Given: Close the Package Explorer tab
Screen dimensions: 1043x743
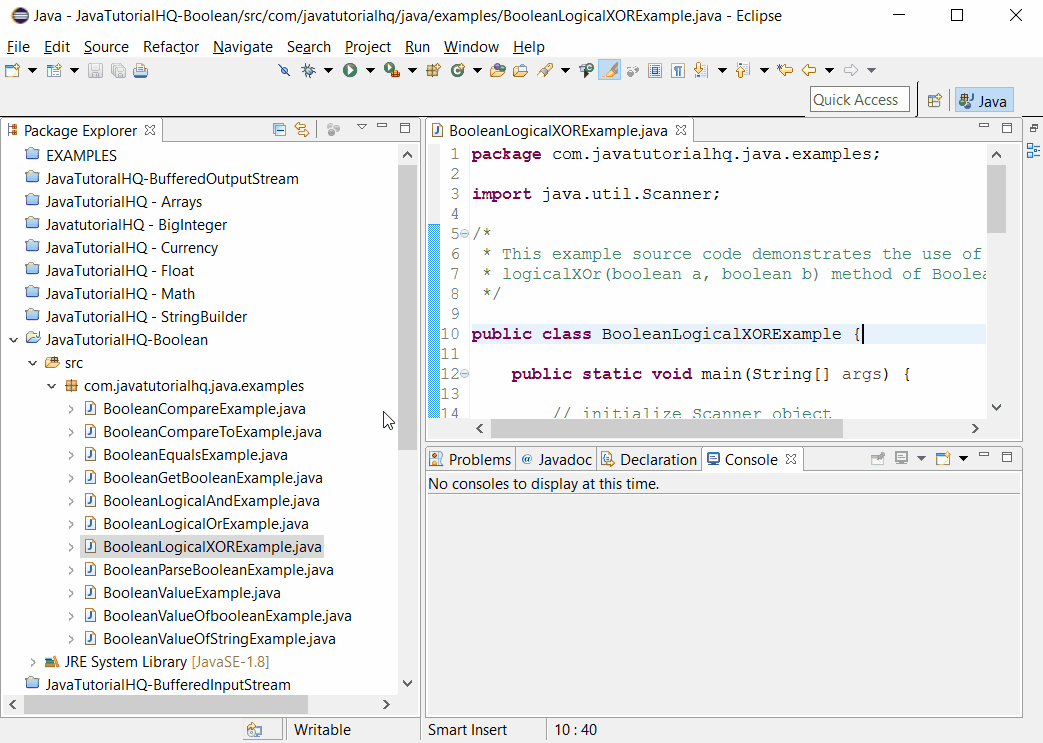Looking at the screenshot, I should click(150, 130).
